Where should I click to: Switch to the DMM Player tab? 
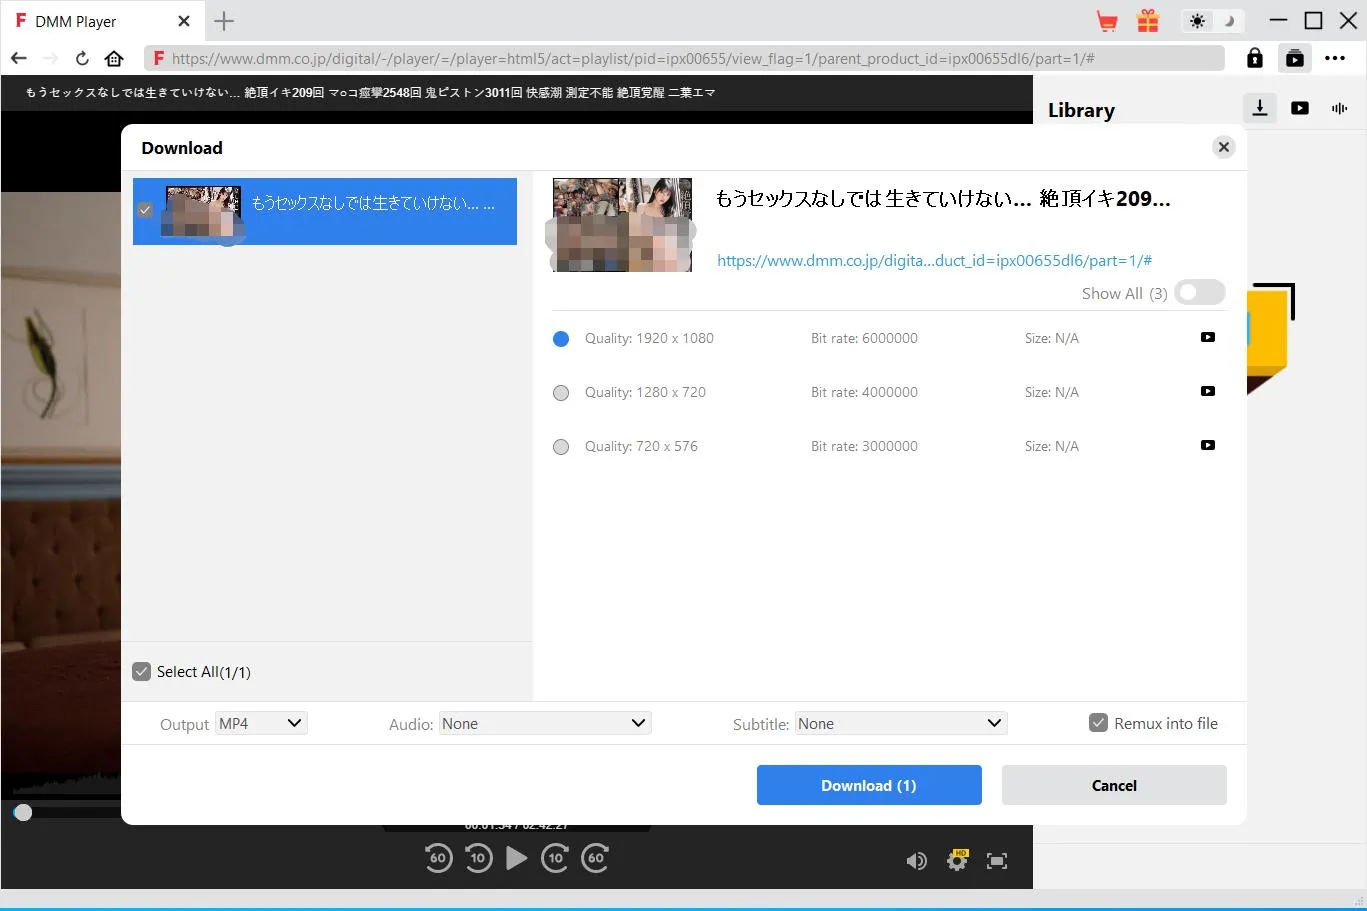pyautogui.click(x=76, y=21)
